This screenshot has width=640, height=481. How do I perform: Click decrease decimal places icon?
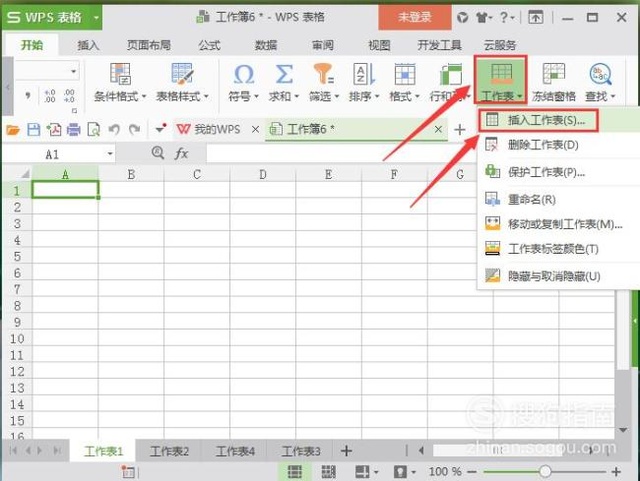click(69, 96)
